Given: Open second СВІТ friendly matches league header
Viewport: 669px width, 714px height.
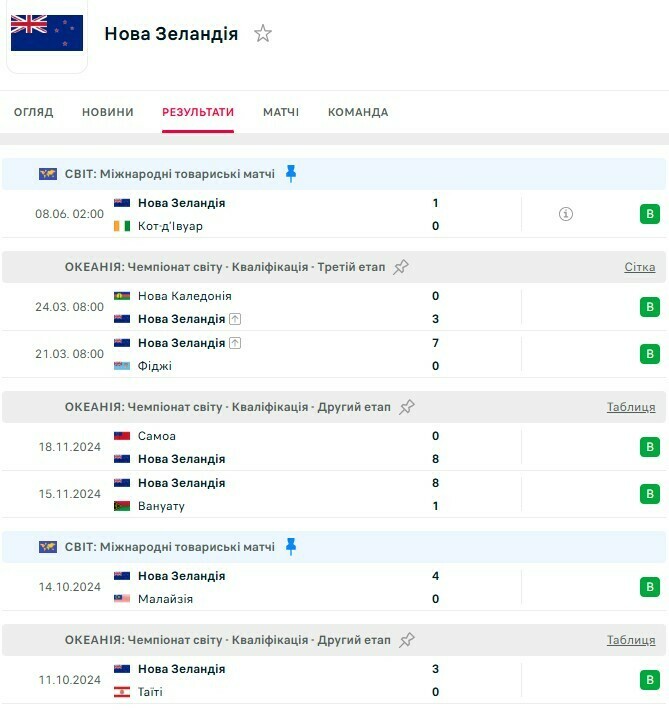Looking at the screenshot, I should (170, 547).
